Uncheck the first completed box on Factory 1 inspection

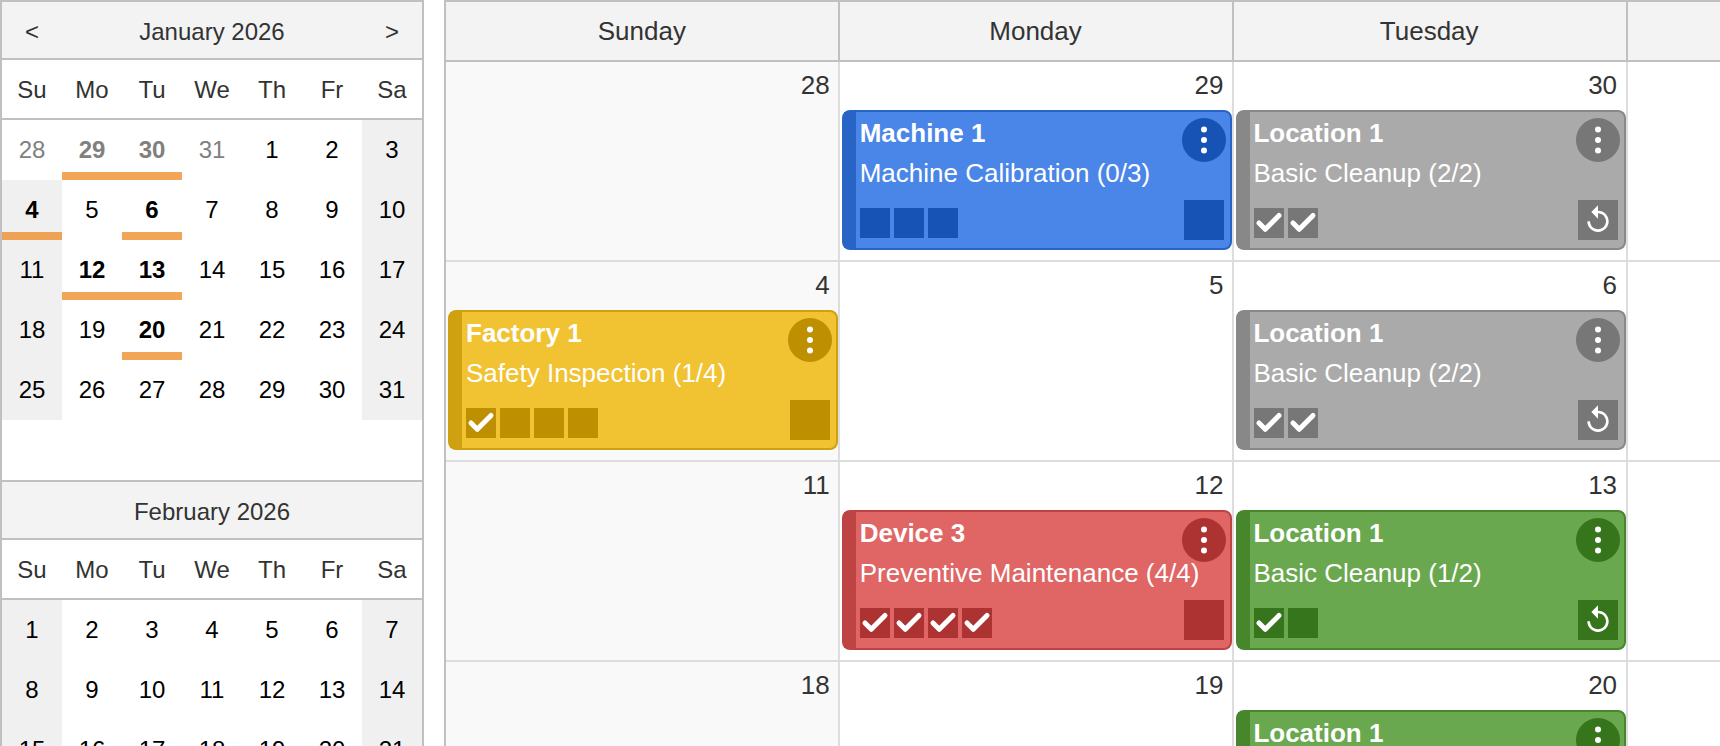pos(480,423)
